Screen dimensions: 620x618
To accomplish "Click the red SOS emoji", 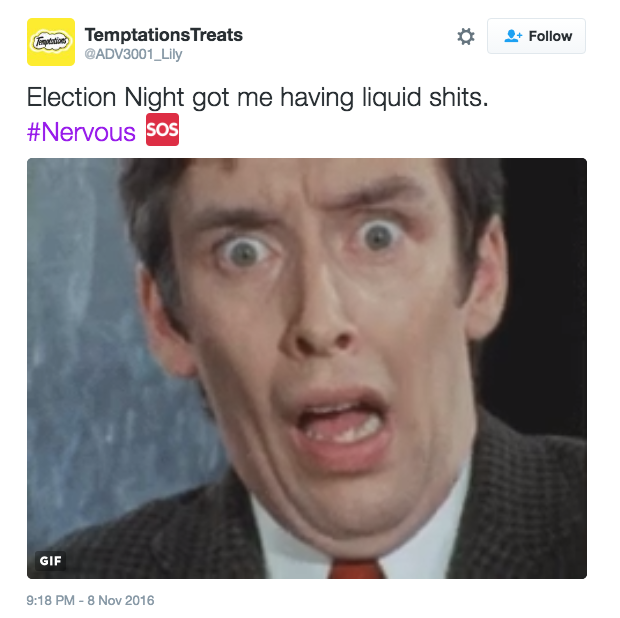I will point(163,130).
